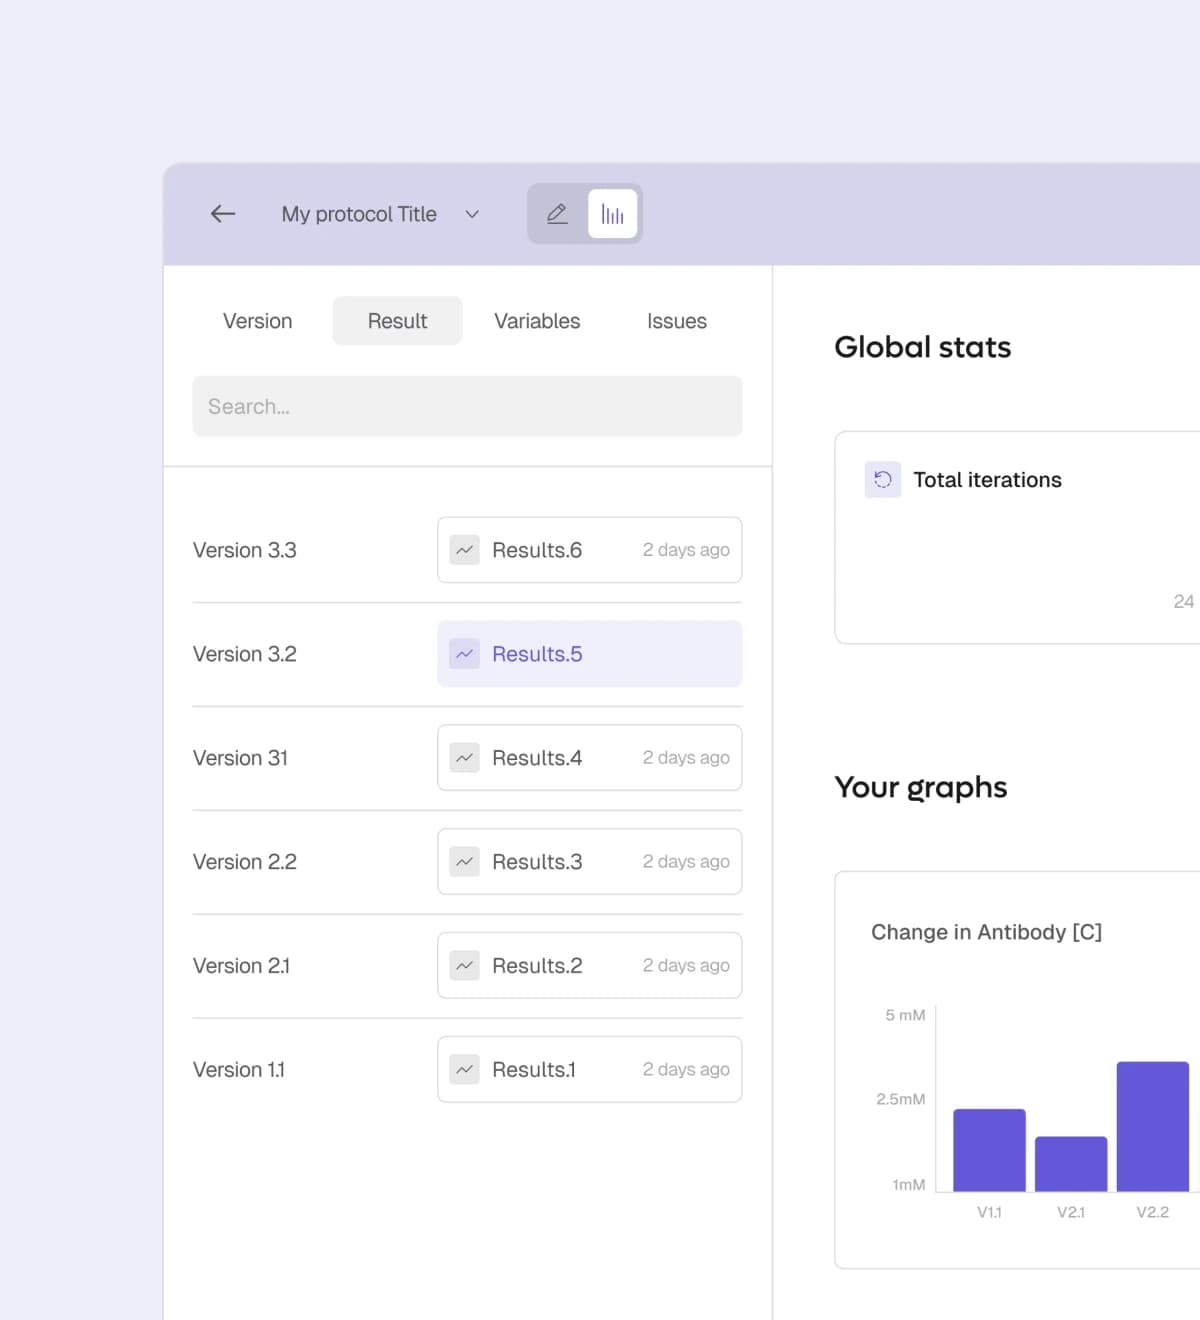The height and width of the screenshot is (1320, 1200).
Task: Click the 5 mM axis label
Action: pyautogui.click(x=905, y=1015)
